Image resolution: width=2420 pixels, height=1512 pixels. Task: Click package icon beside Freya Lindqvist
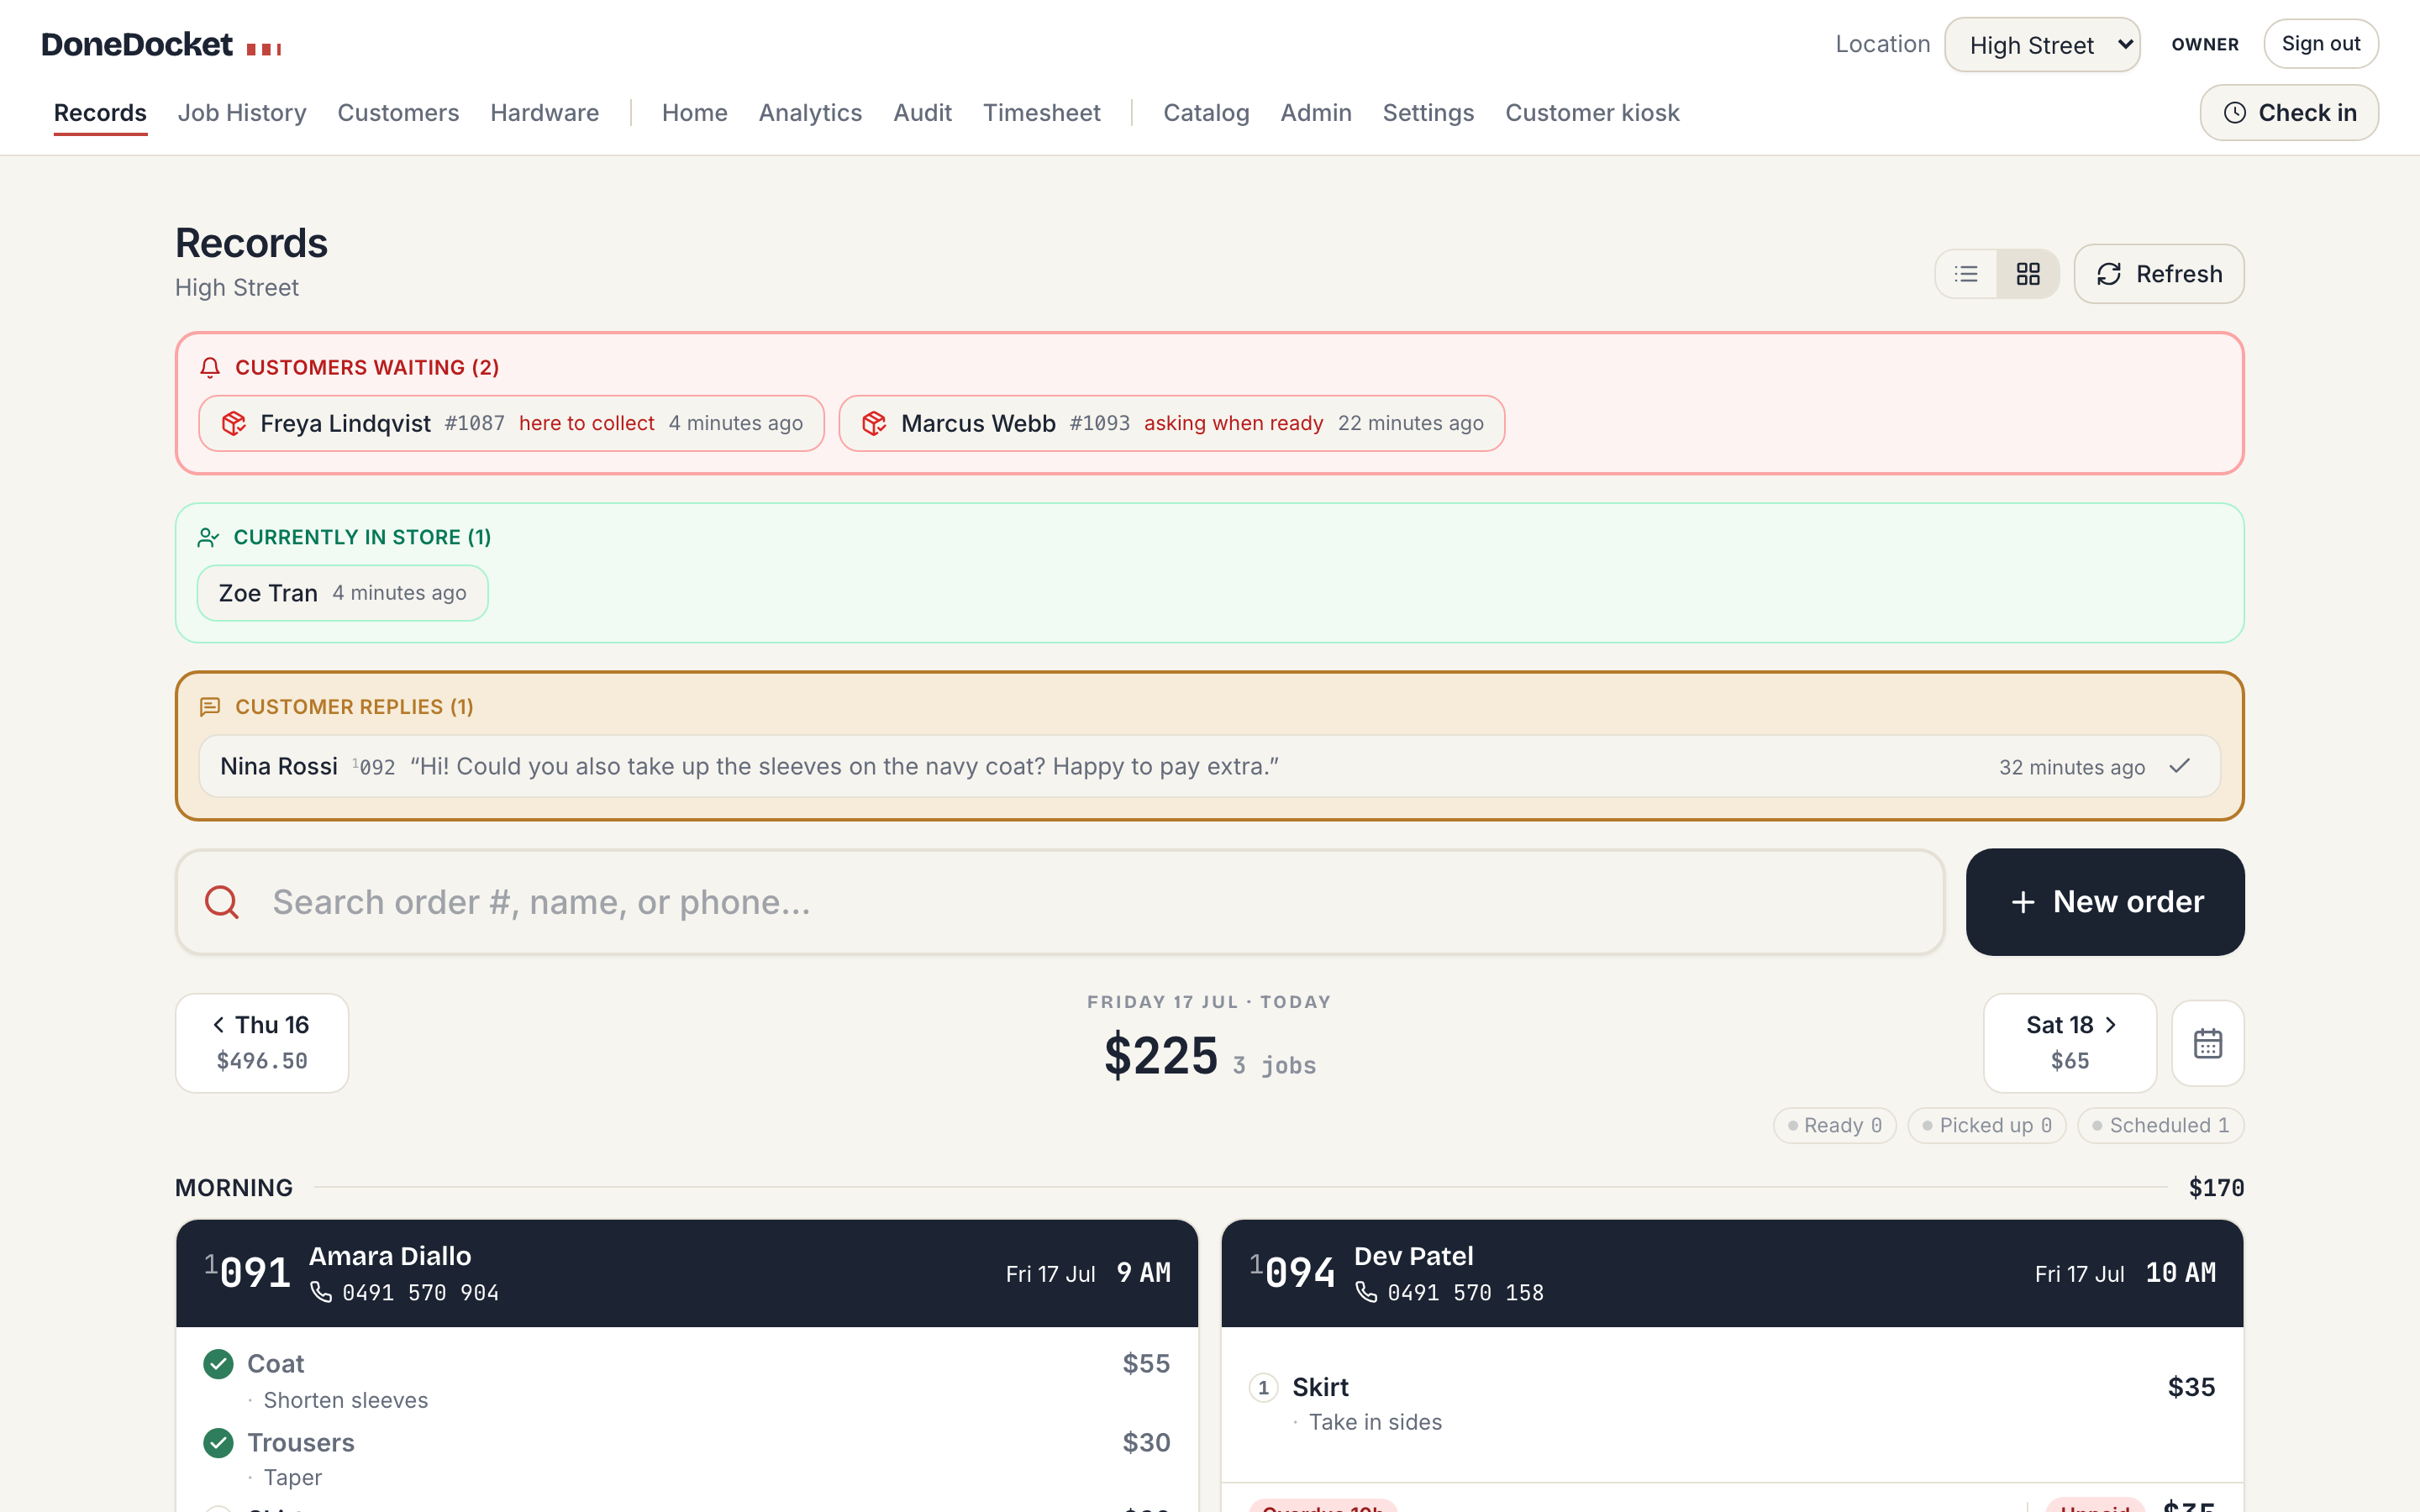point(234,423)
